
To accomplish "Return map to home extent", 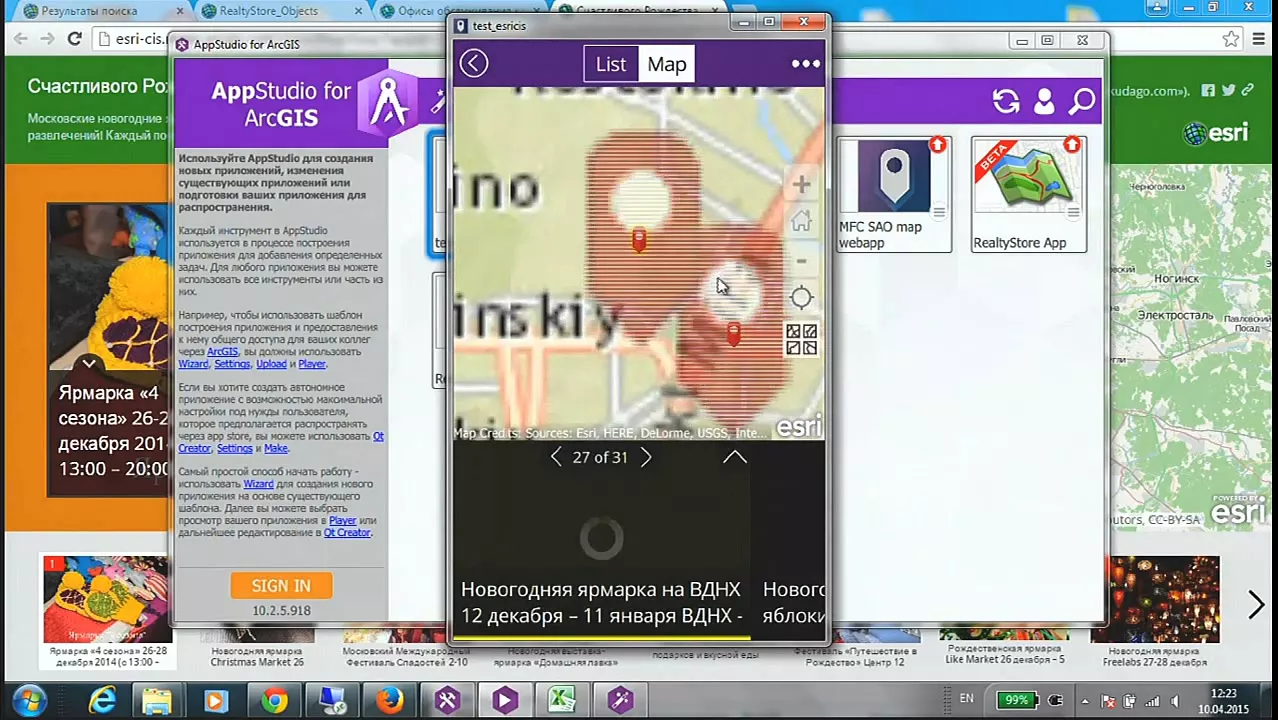I will click(x=801, y=221).
